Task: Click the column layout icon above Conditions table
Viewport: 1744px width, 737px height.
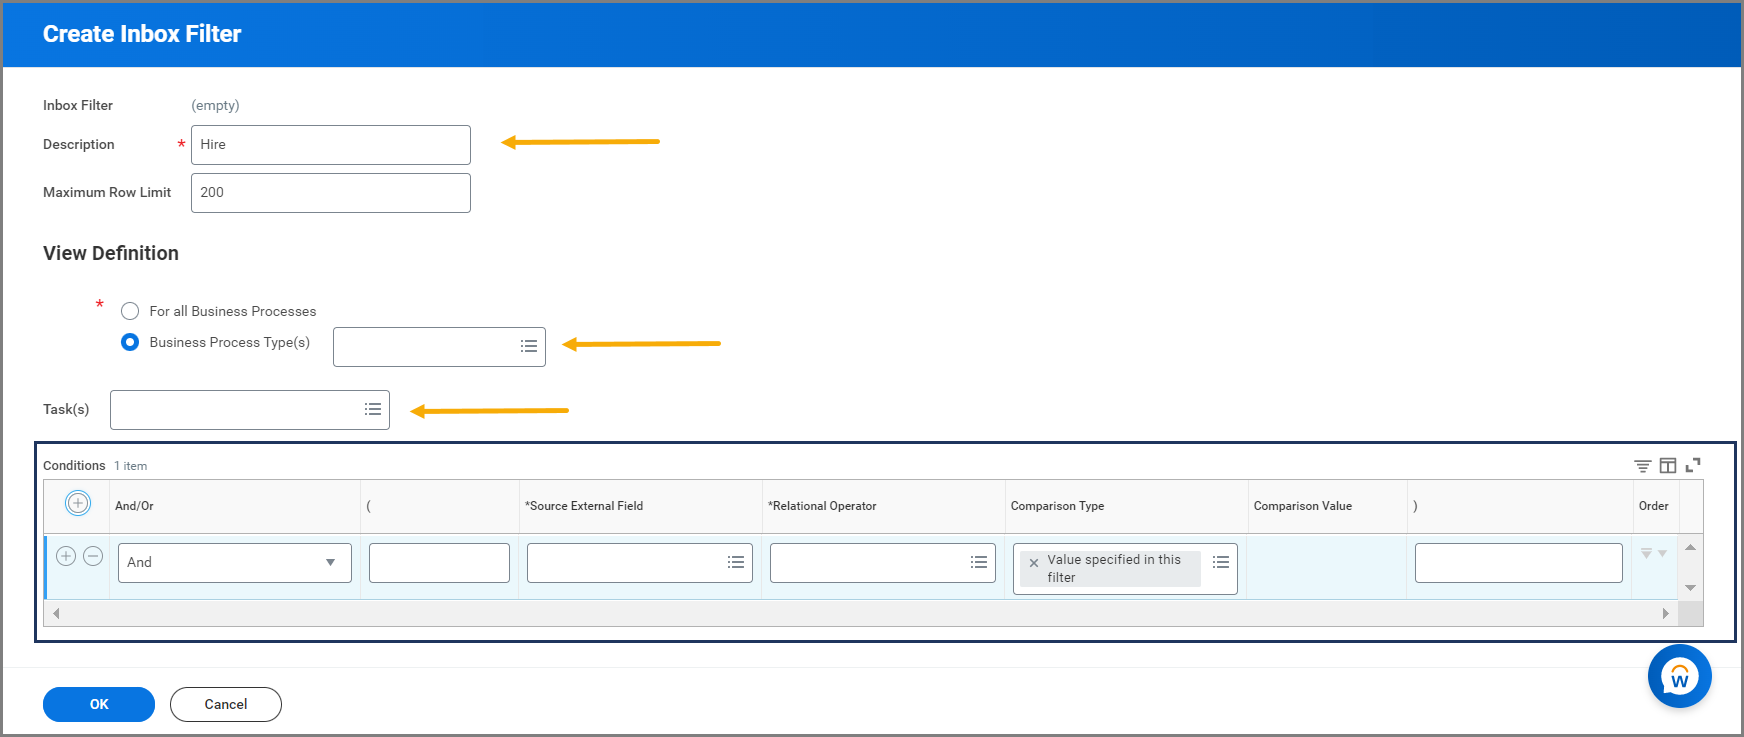Action: click(x=1667, y=466)
